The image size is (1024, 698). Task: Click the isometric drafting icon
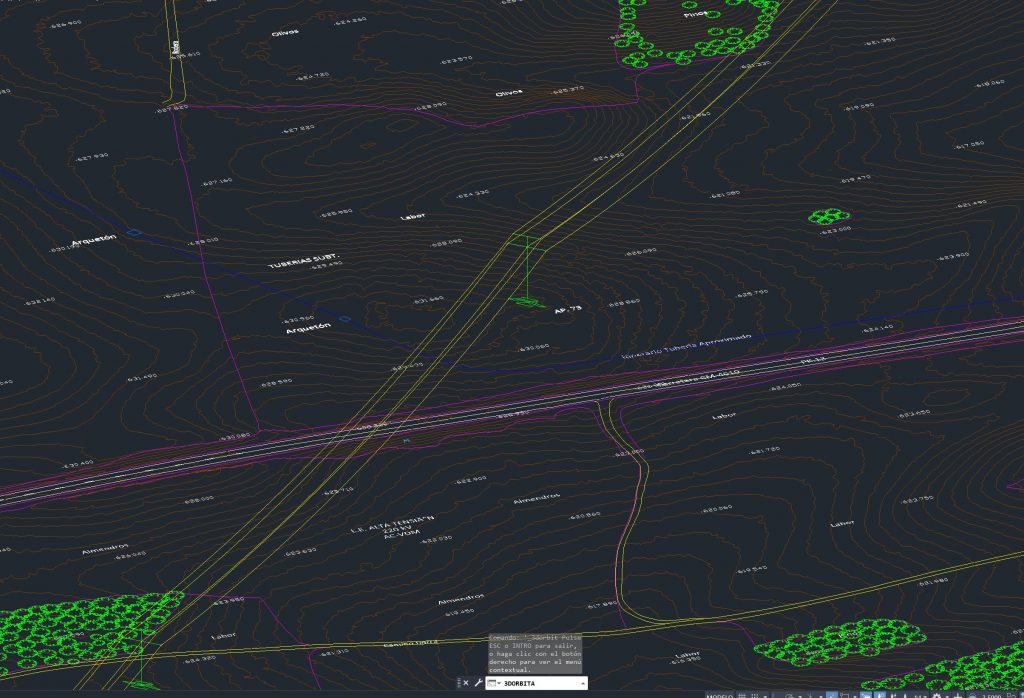pos(810,694)
